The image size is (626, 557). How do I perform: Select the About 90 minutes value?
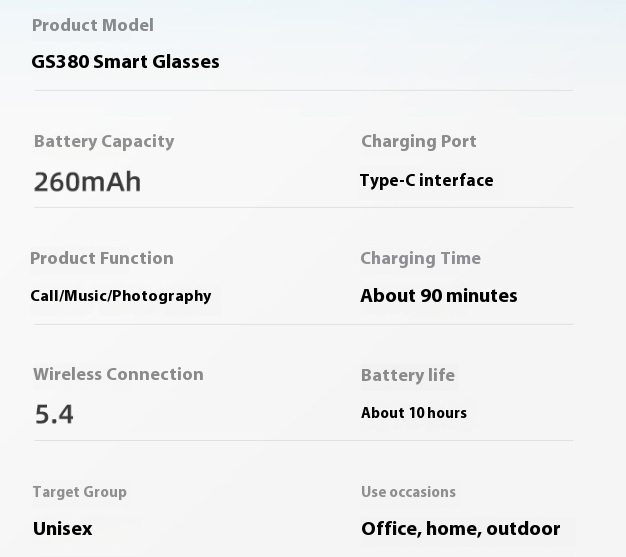(439, 296)
